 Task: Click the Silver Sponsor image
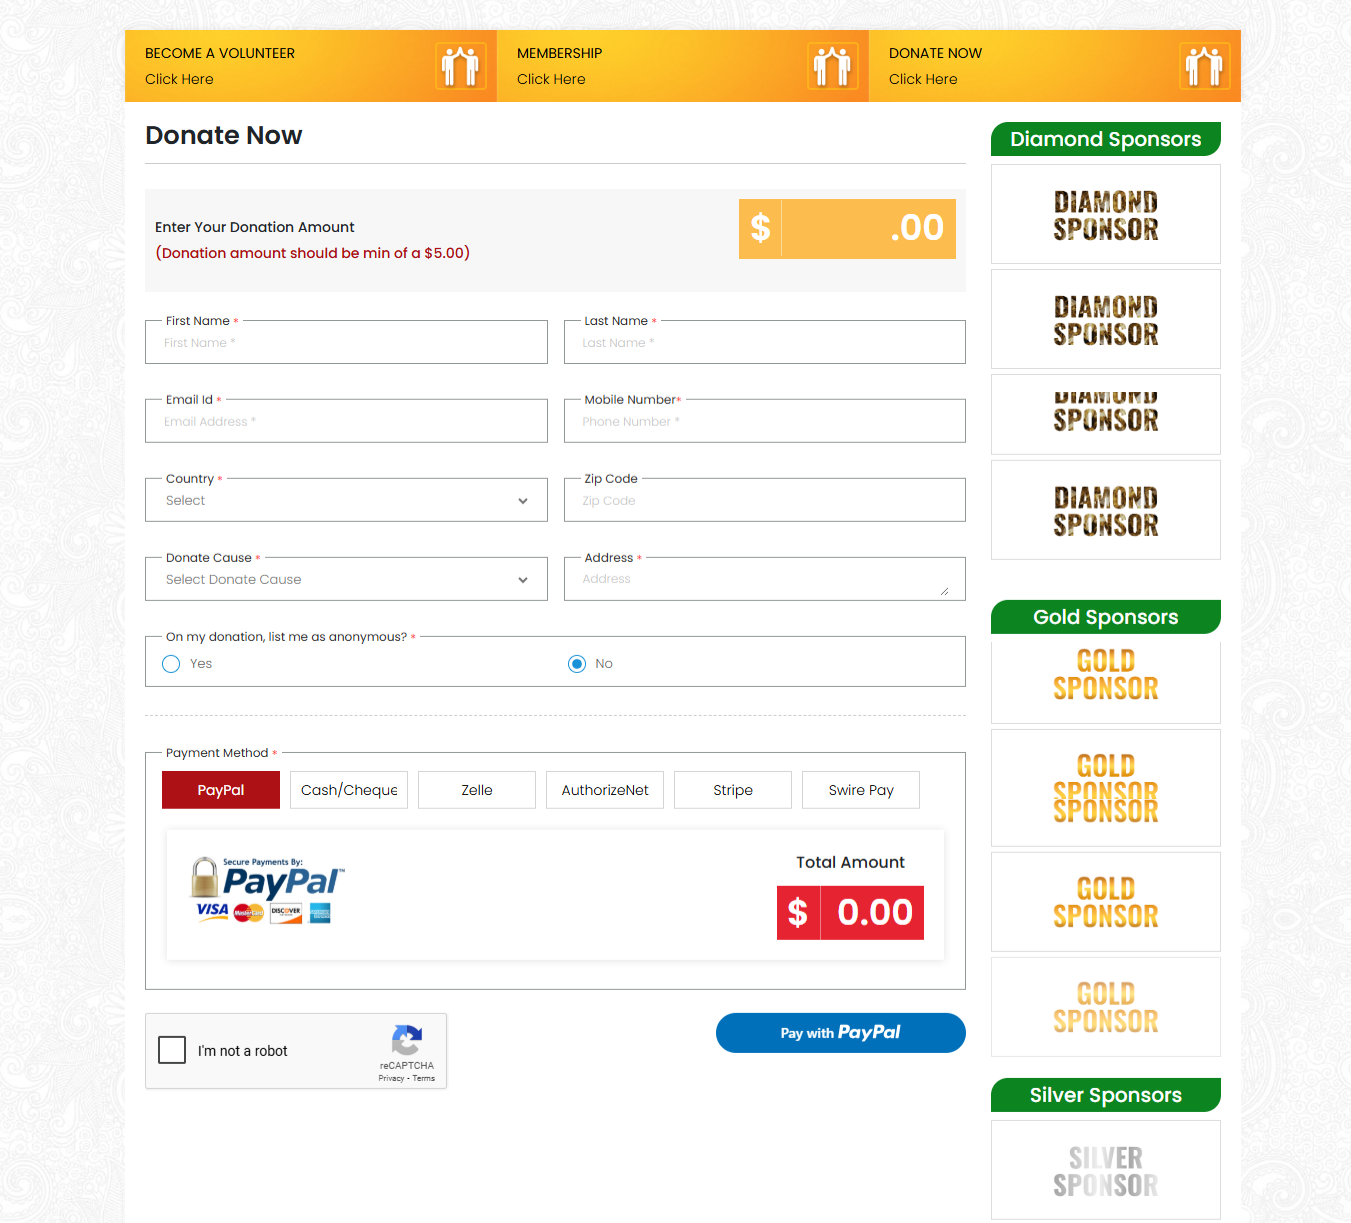(1105, 1171)
